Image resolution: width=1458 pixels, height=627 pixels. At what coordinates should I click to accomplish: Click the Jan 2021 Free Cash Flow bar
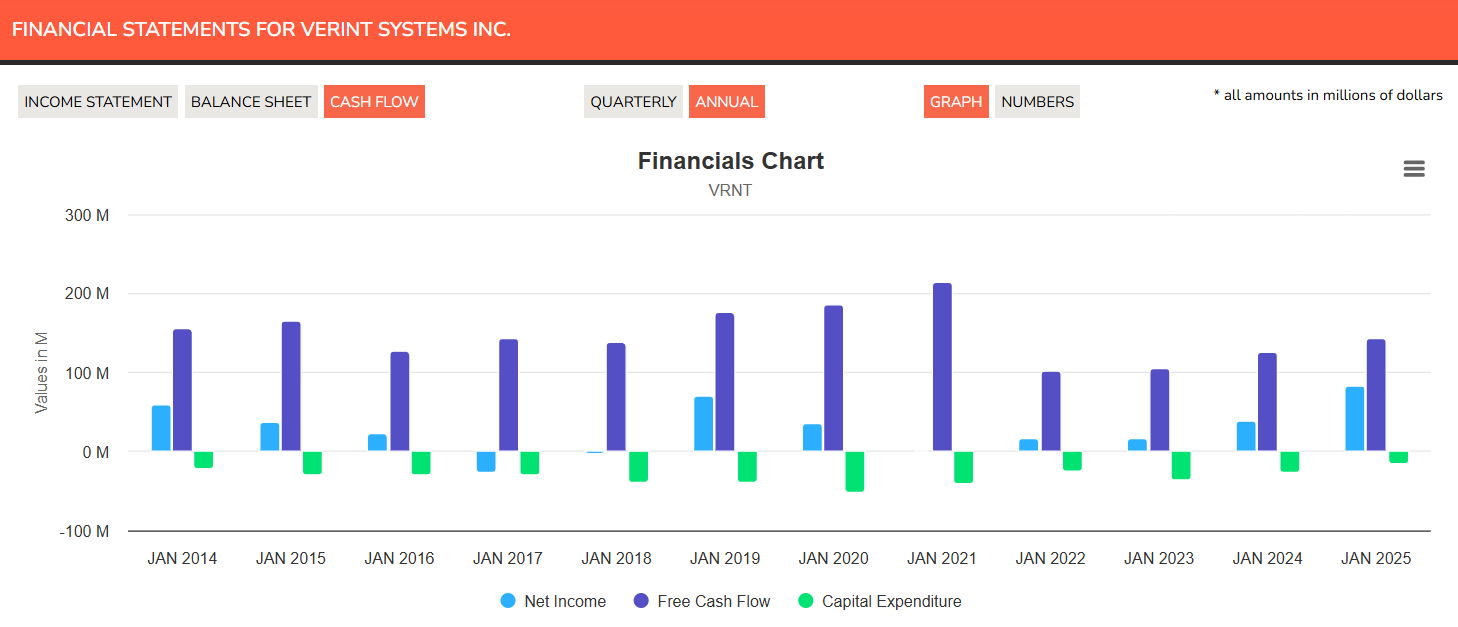coord(942,367)
